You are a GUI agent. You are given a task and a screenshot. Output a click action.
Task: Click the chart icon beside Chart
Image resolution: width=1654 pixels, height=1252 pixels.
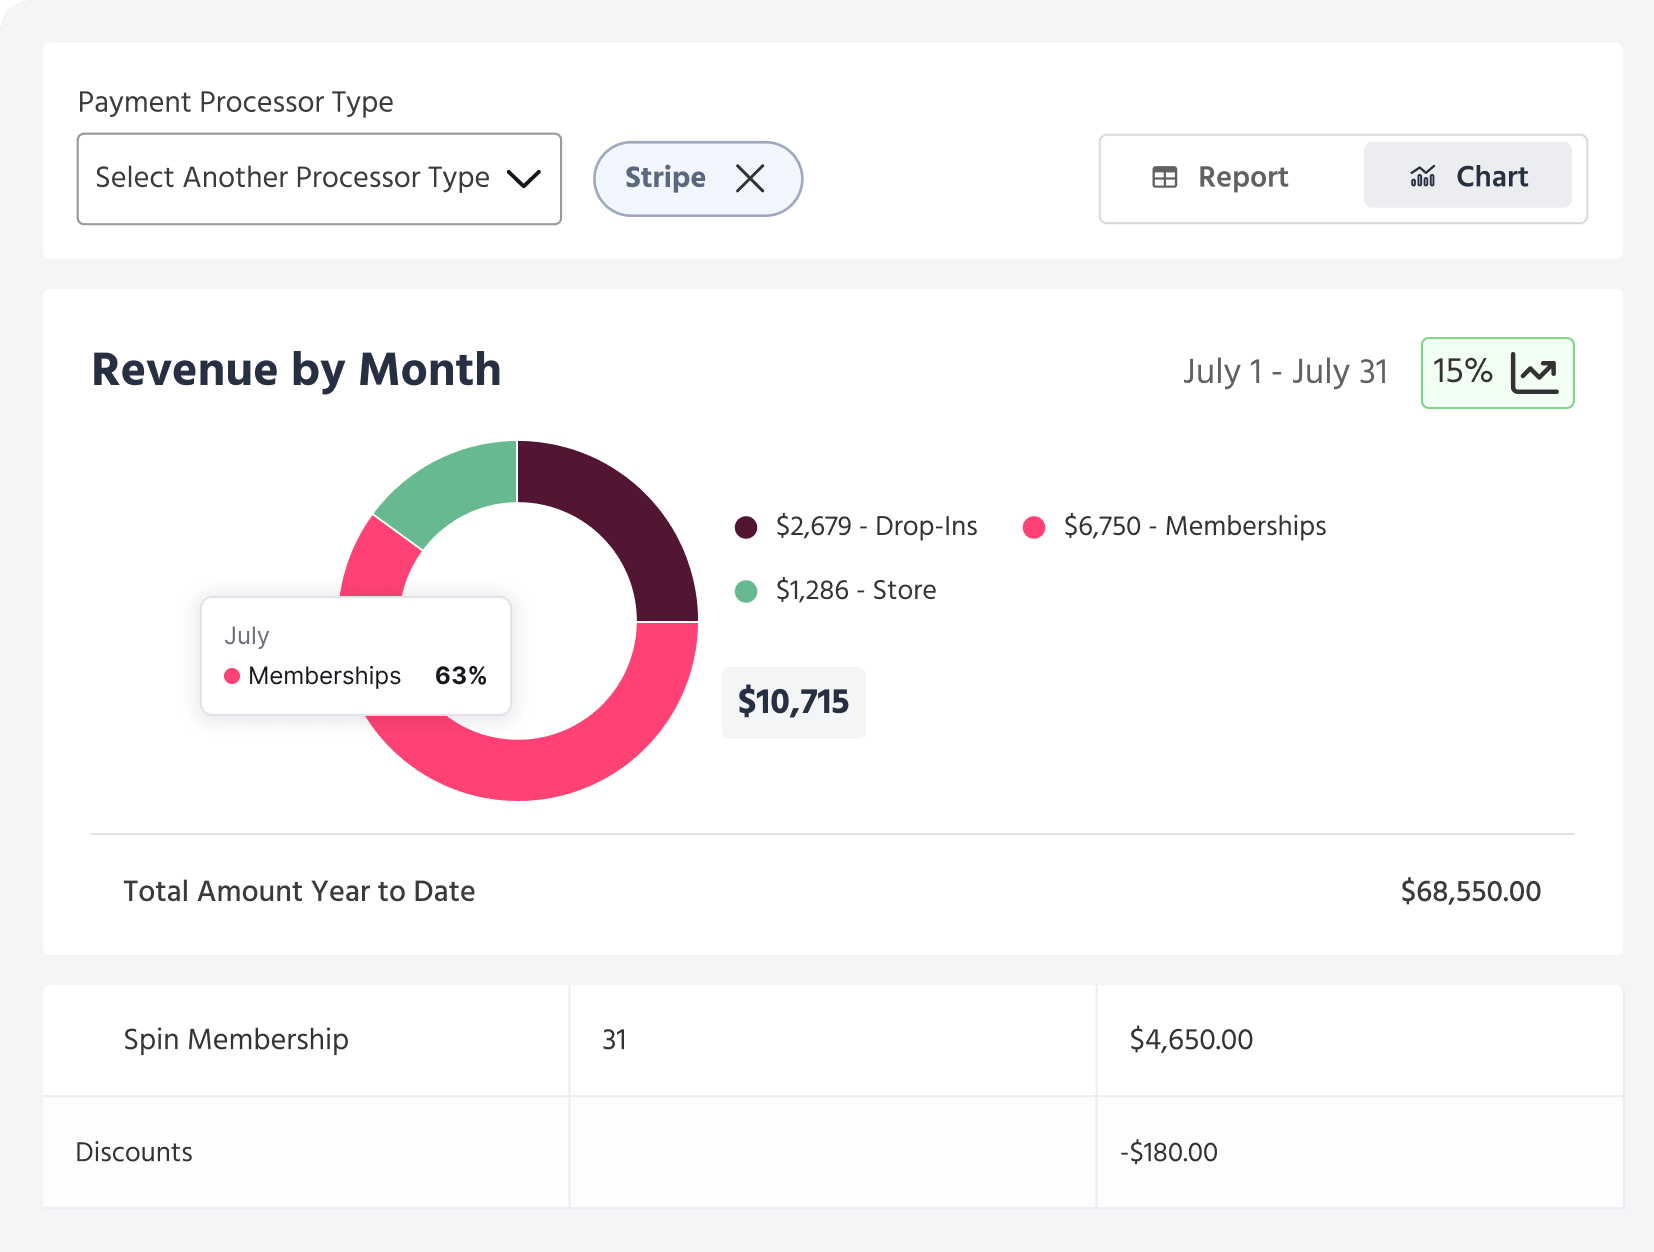pos(1423,176)
